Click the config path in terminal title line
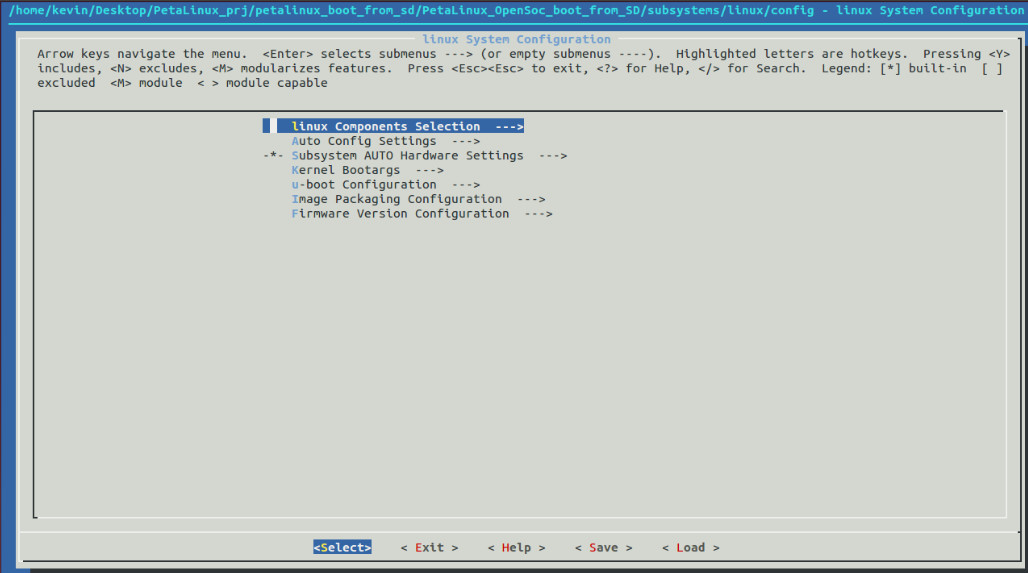1028x573 pixels. 411,10
